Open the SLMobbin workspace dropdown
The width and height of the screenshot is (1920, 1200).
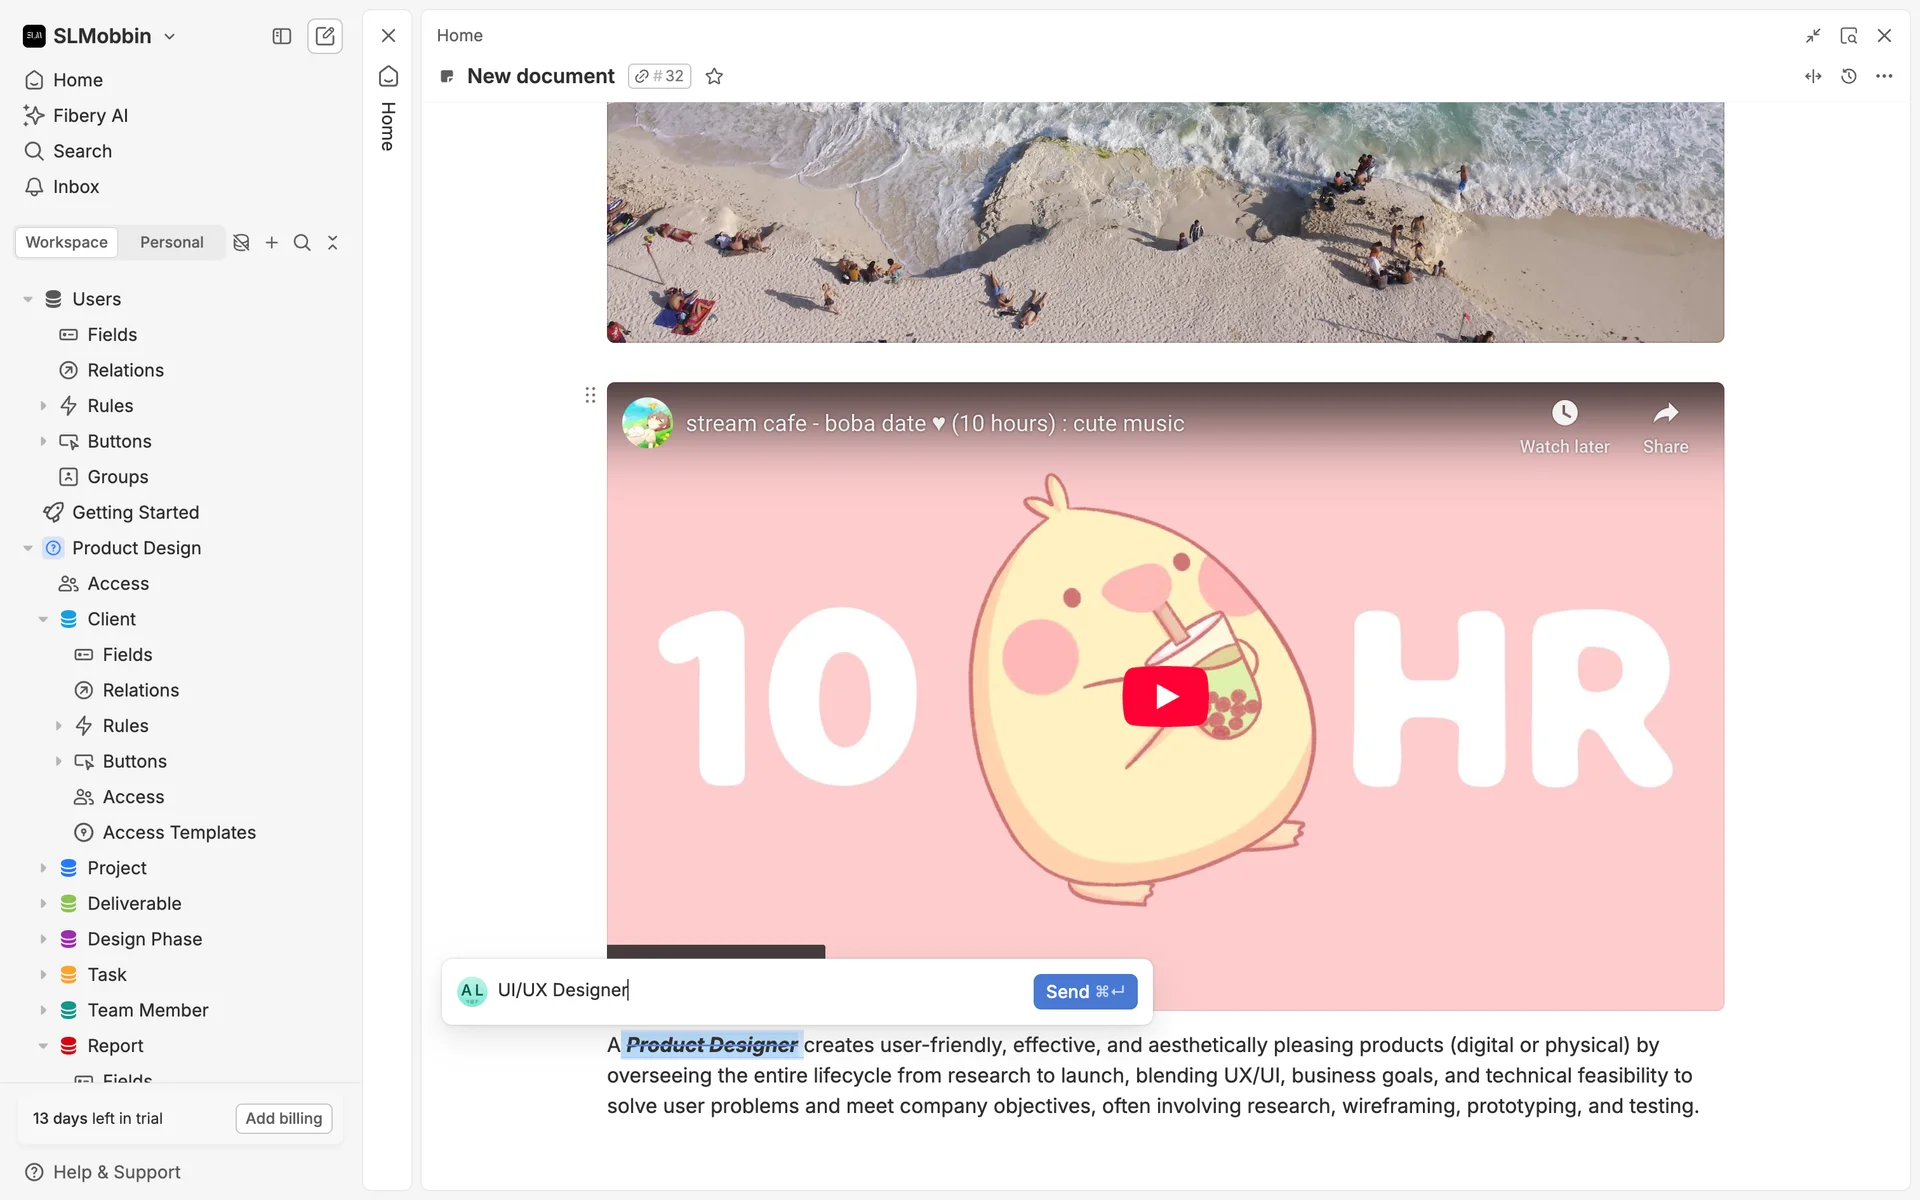click(170, 36)
